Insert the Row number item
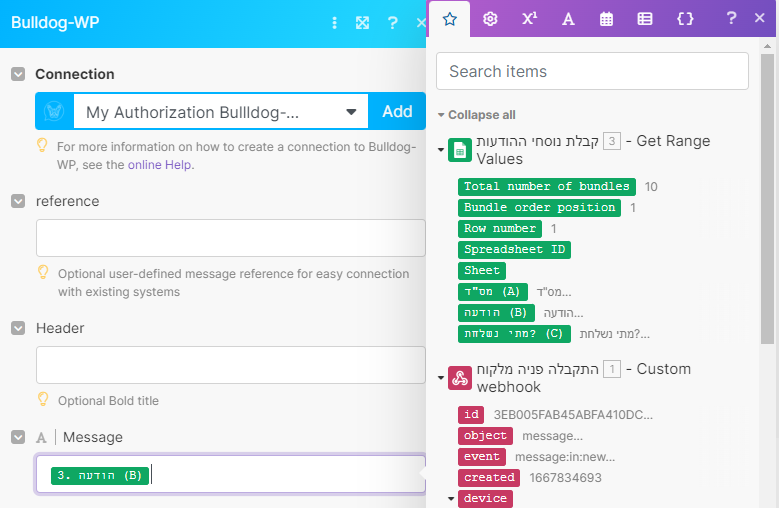The width and height of the screenshot is (779, 508). tap(500, 228)
